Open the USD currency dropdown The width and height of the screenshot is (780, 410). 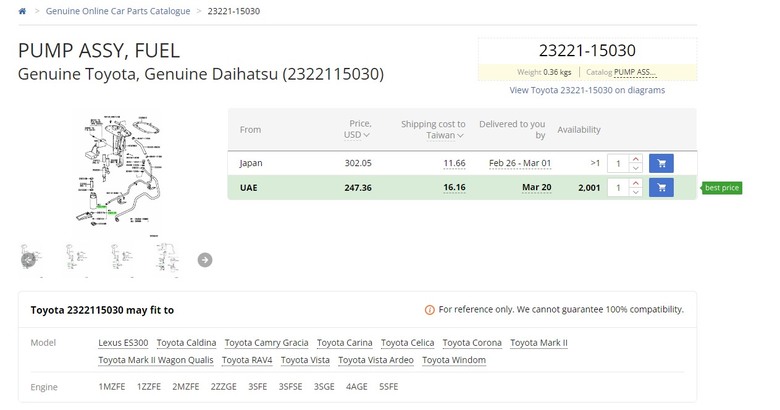coord(357,135)
